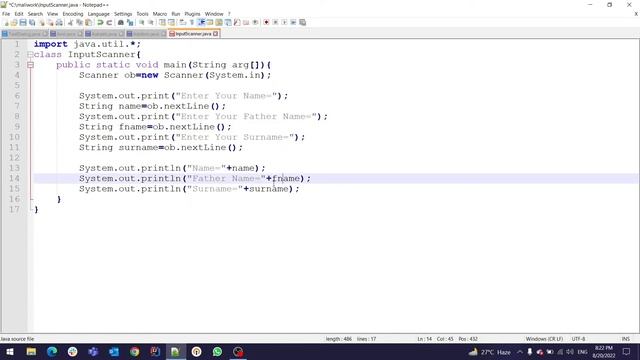Show hidden tray icons chevron
Screen dimensions: 640x360
tap(520, 352)
